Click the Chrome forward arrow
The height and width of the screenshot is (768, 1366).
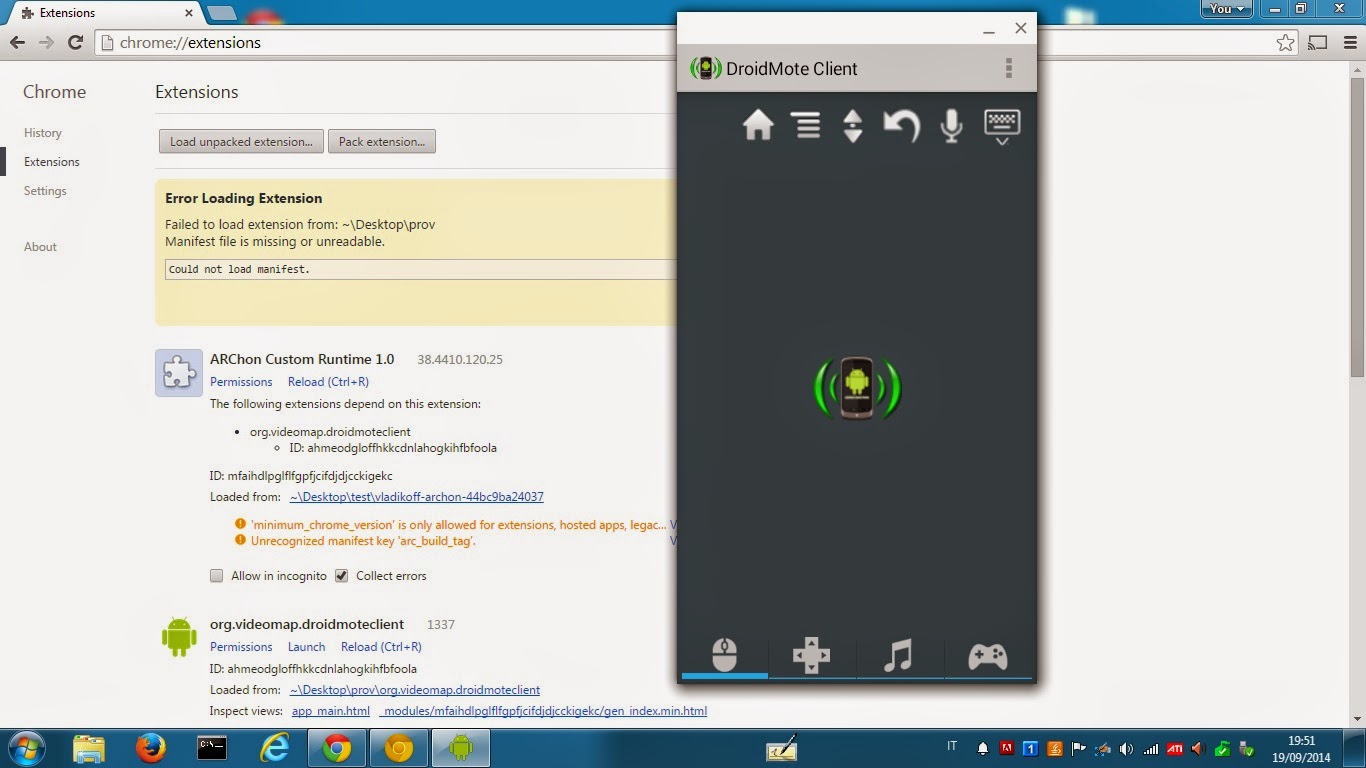(x=46, y=43)
